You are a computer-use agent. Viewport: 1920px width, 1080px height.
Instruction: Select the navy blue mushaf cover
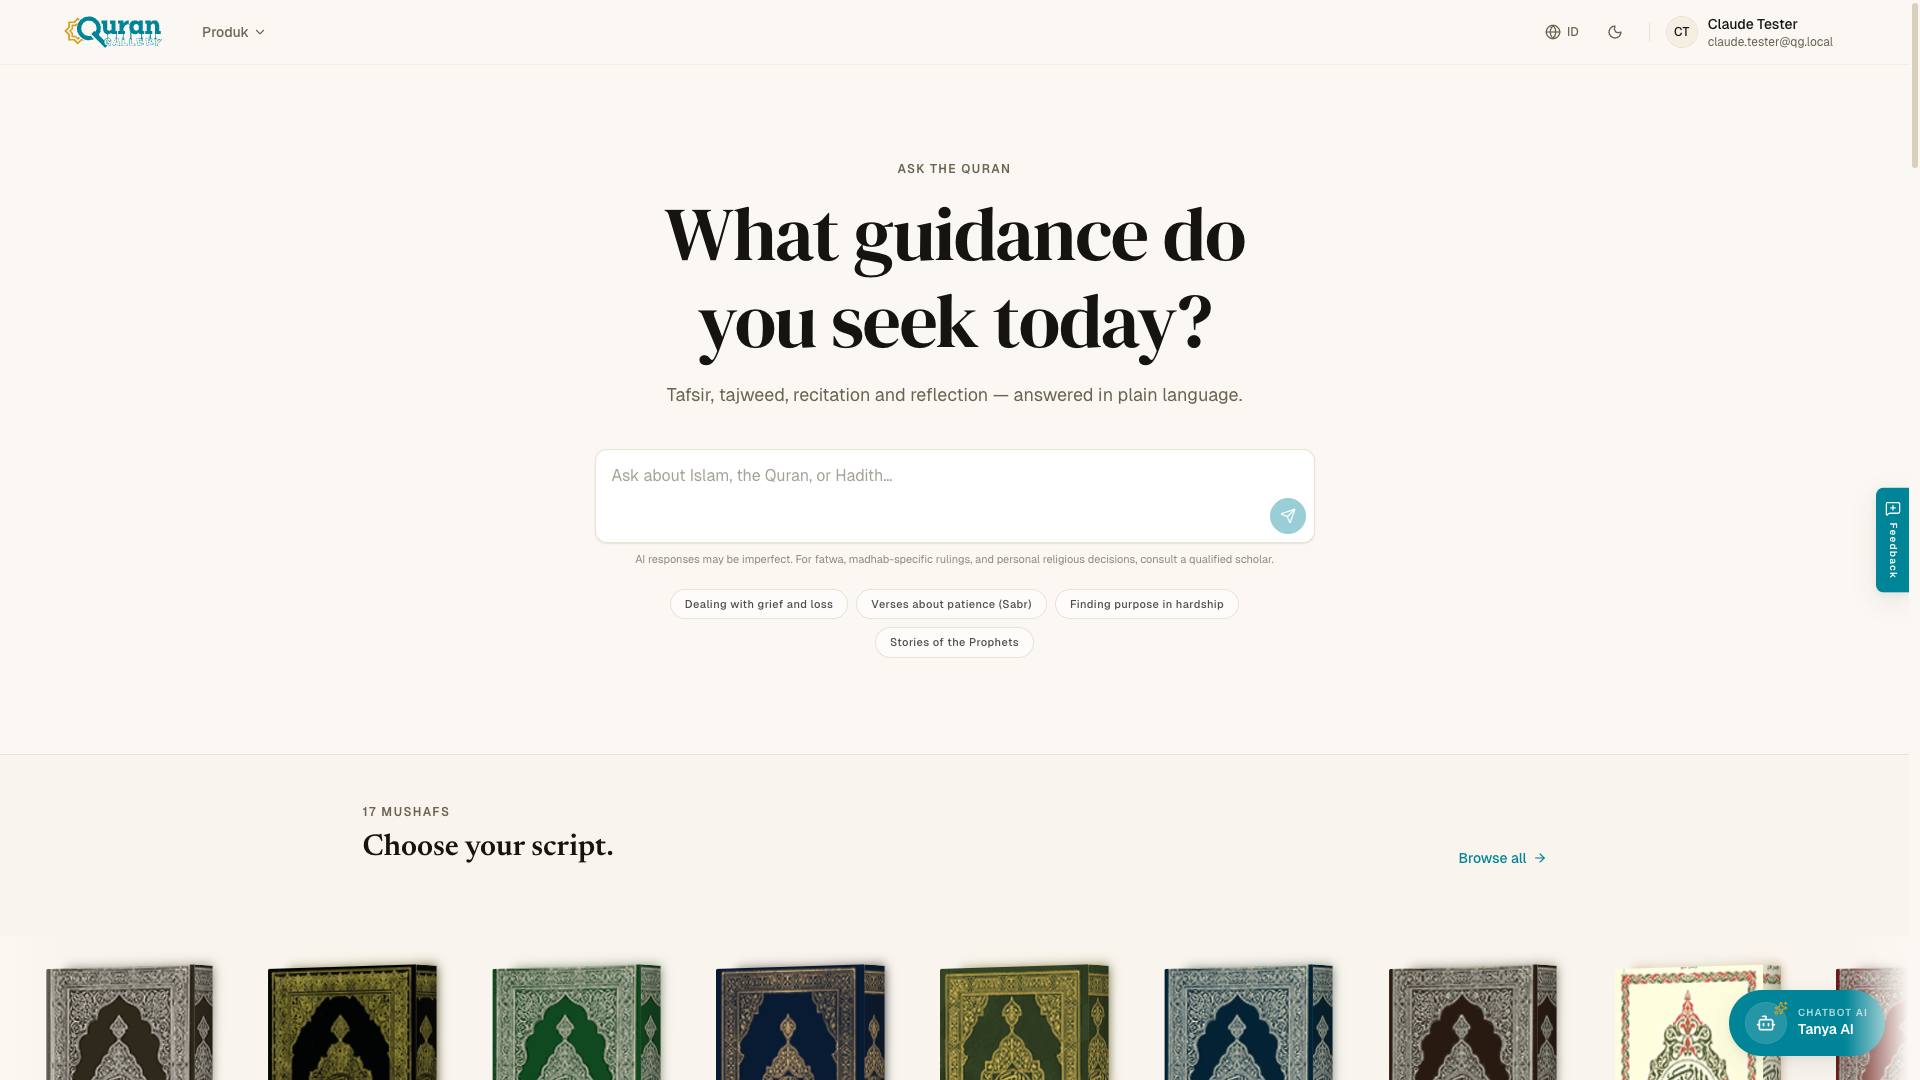coord(801,1022)
